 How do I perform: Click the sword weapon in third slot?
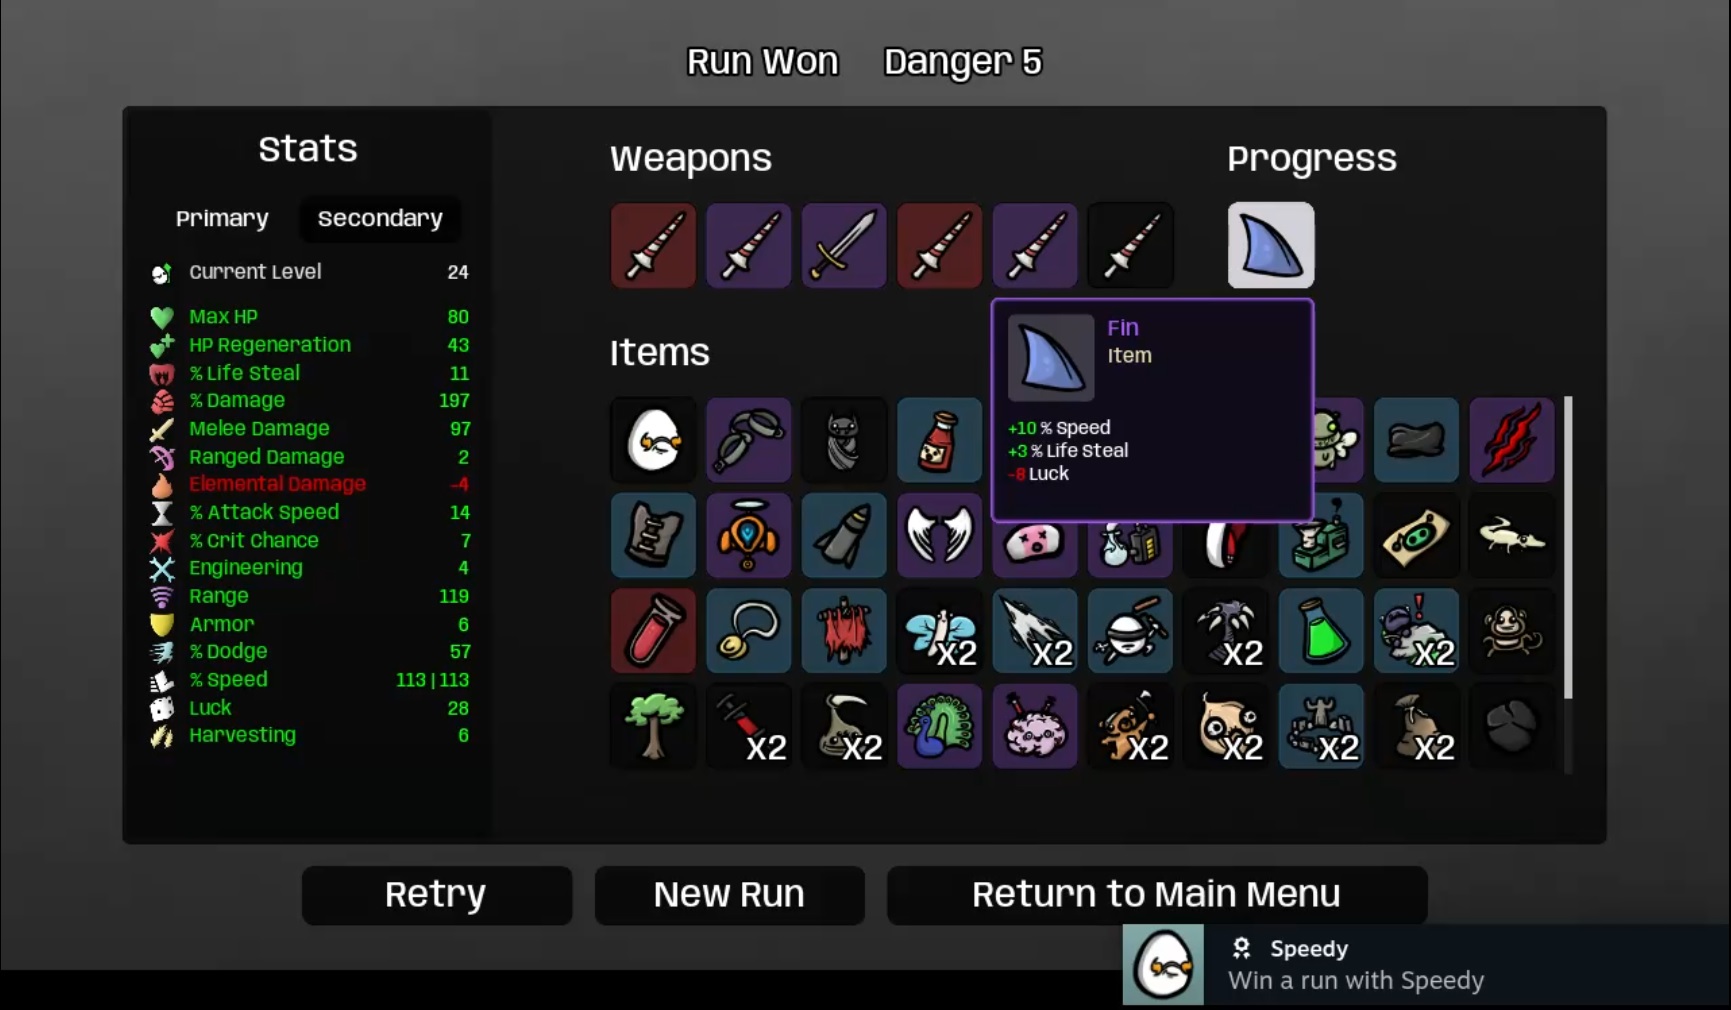coord(844,245)
